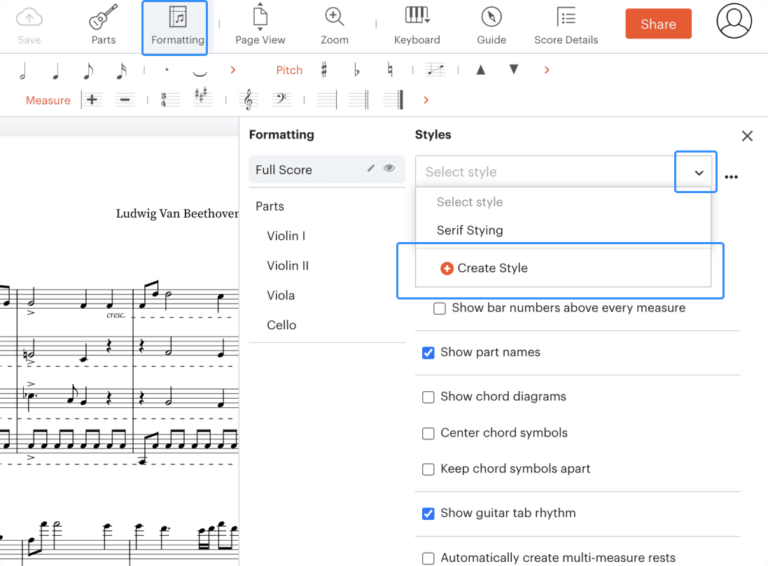Viewport: 768px width, 566px height.
Task: Close the Formatting panel
Action: 747,136
